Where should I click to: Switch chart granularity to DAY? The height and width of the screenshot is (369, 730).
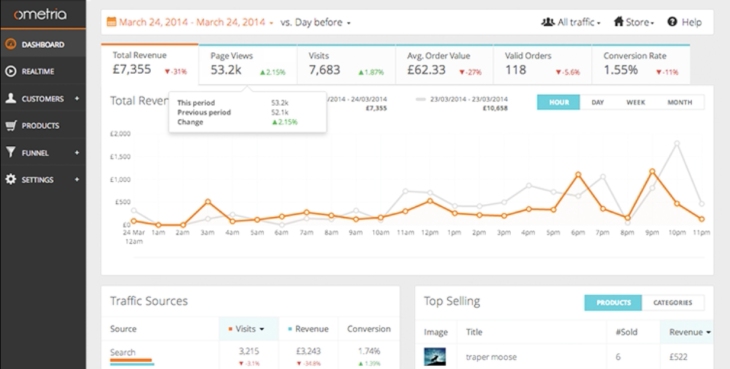[x=598, y=102]
